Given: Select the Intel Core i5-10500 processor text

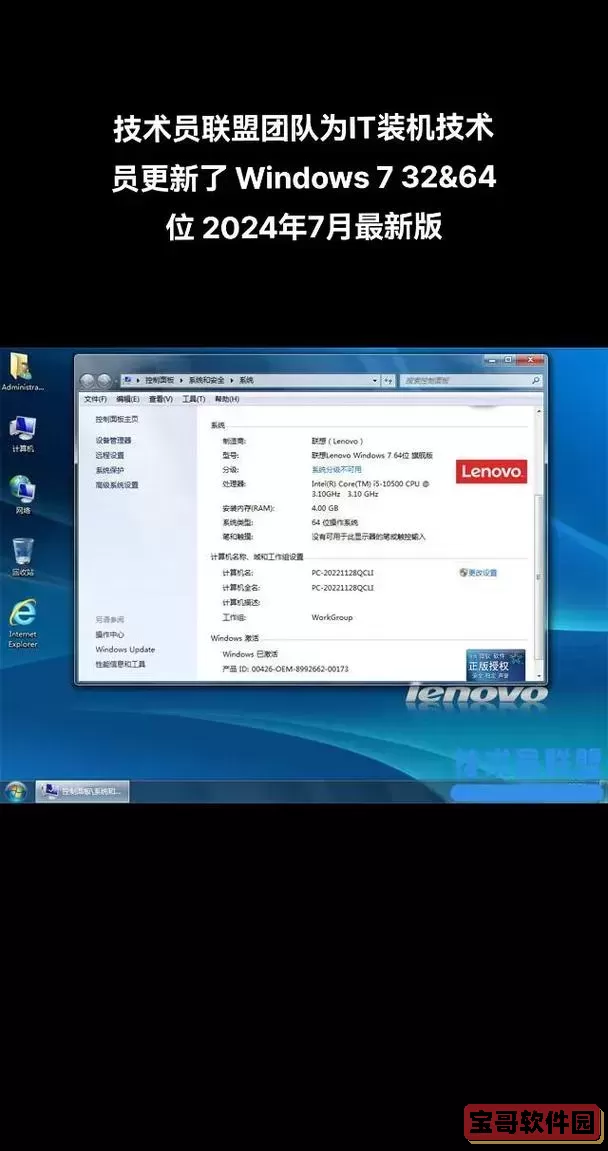Looking at the screenshot, I should tap(371, 489).
